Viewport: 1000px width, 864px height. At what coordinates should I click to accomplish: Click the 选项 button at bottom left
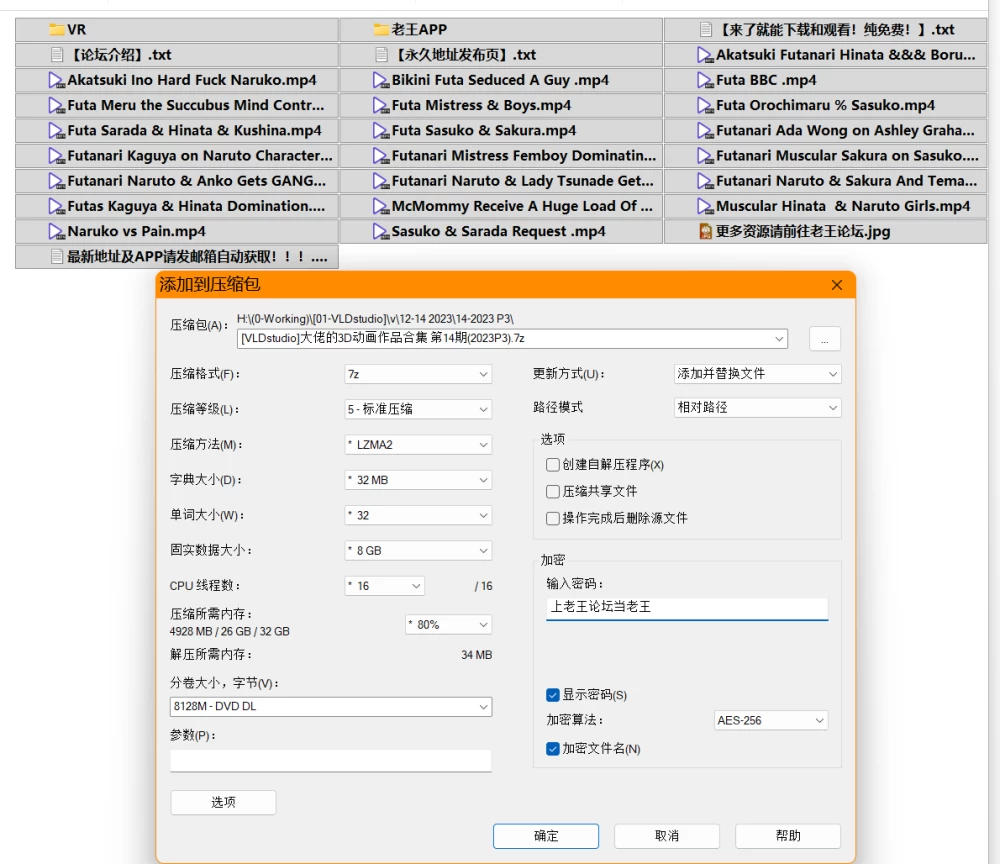tap(223, 803)
